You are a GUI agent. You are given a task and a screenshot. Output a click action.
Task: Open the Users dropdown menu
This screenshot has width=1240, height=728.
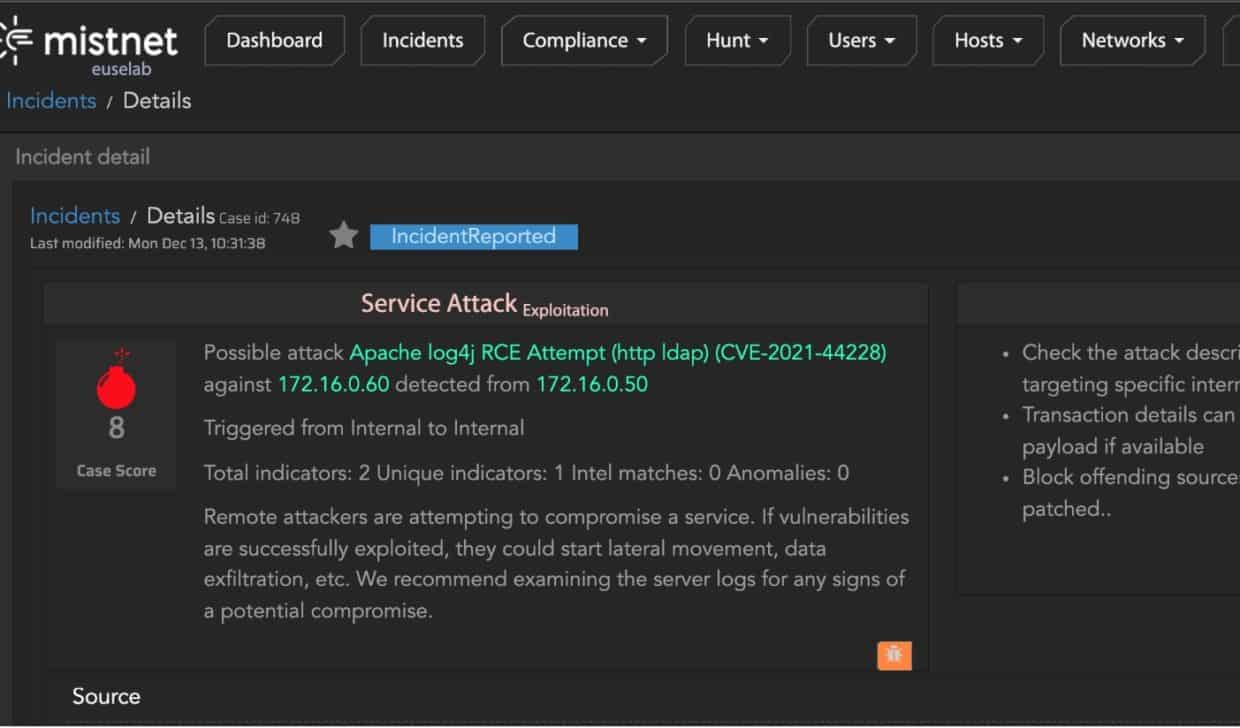coord(861,41)
